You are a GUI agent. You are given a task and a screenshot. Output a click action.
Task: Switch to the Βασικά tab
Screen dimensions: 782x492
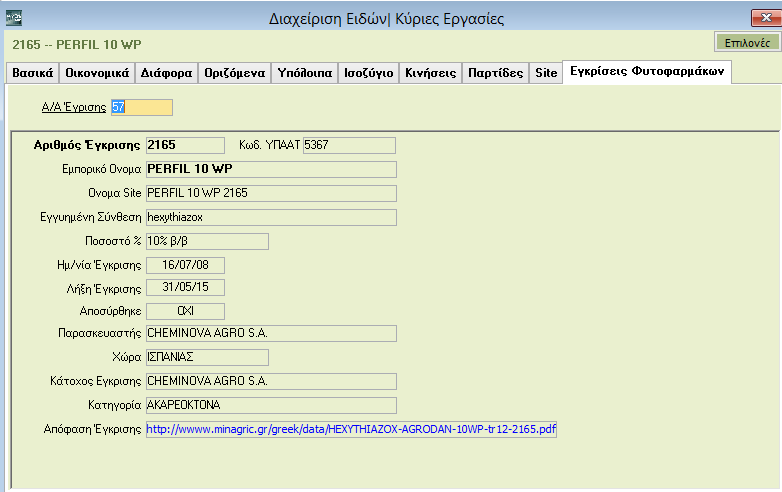point(32,73)
